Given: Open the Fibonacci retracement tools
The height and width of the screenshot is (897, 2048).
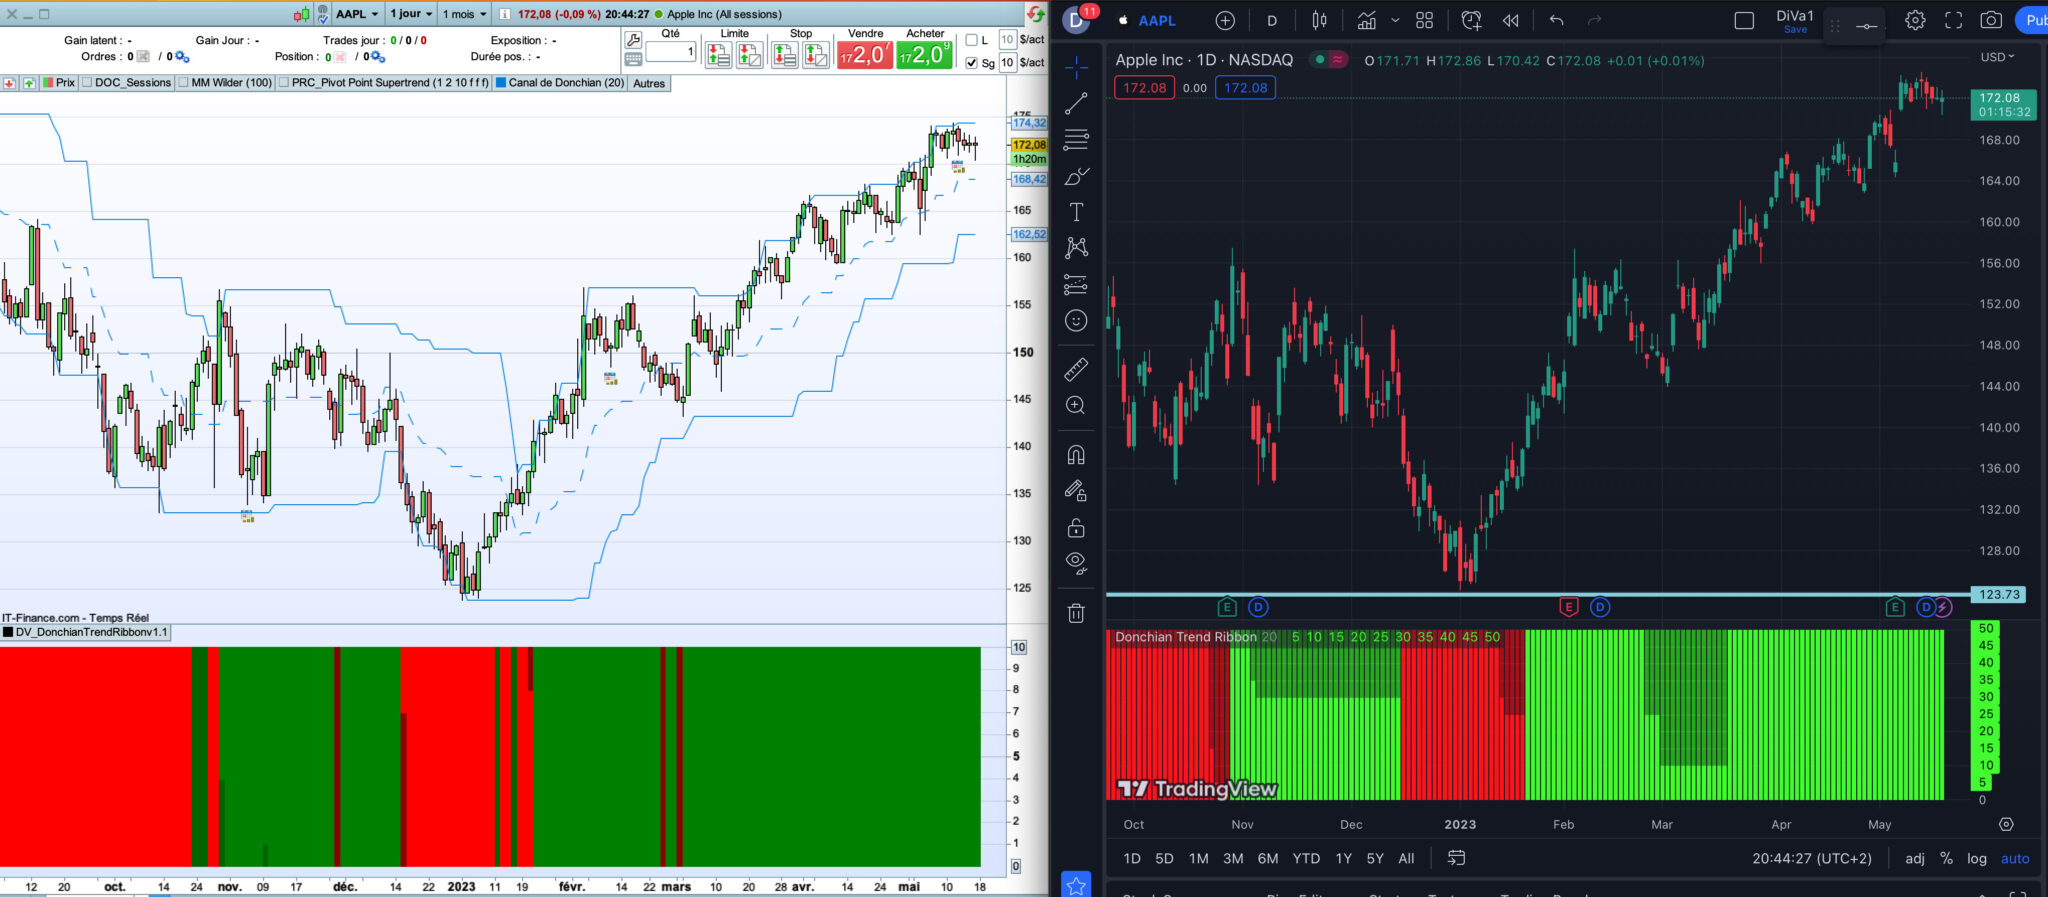Looking at the screenshot, I should pos(1076,139).
